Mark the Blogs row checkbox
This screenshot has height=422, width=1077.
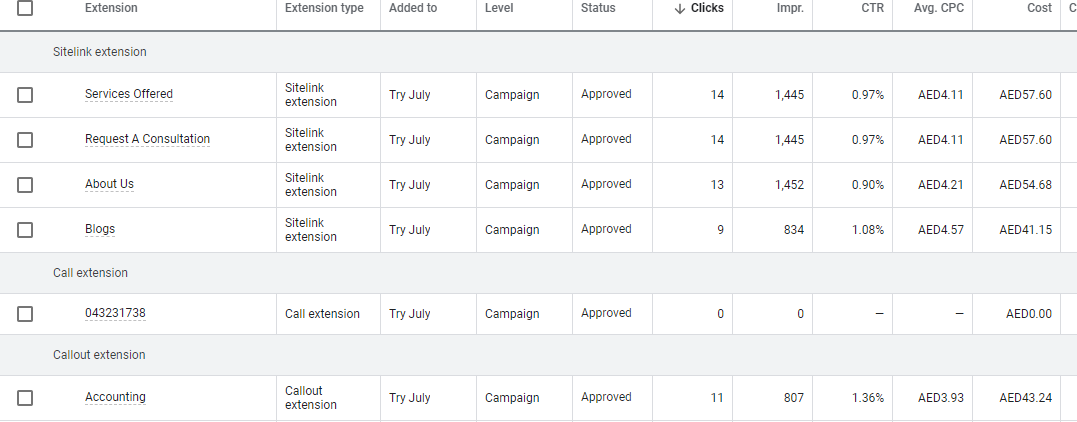pyautogui.click(x=25, y=230)
